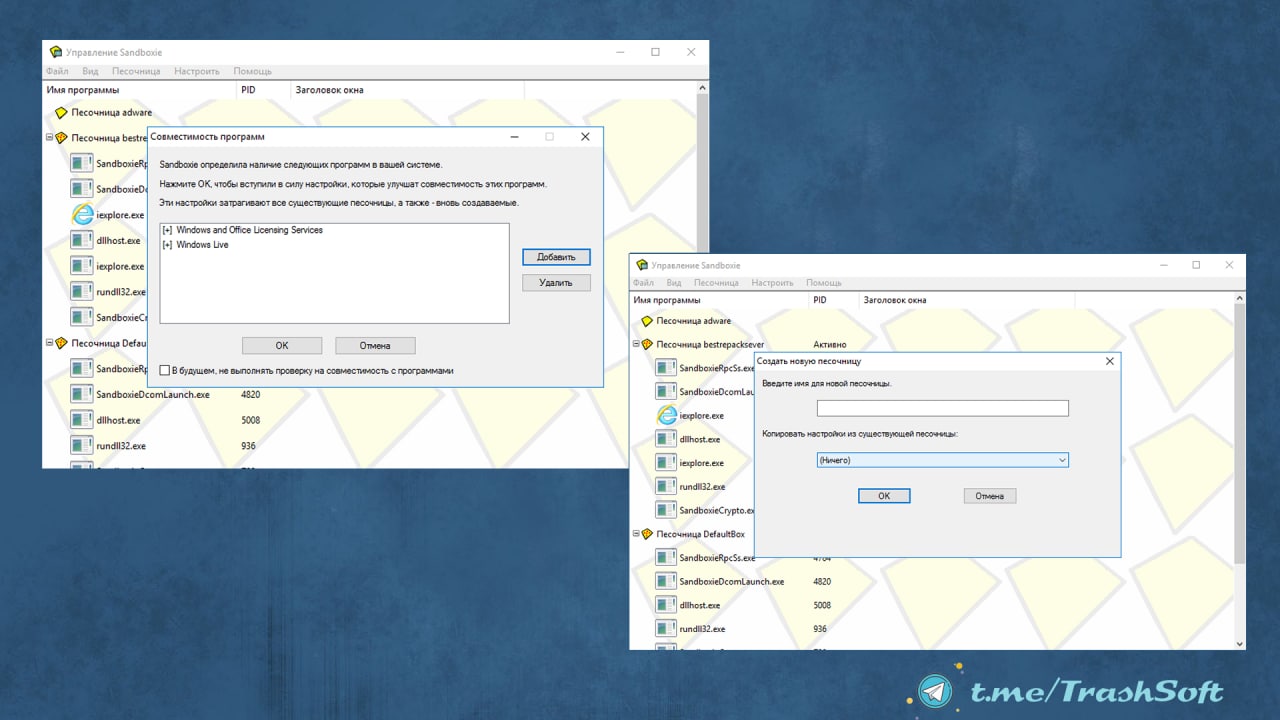This screenshot has width=1280, height=720.
Task: Click the yellow adware sandbox icon in the left window
Action: pos(61,113)
